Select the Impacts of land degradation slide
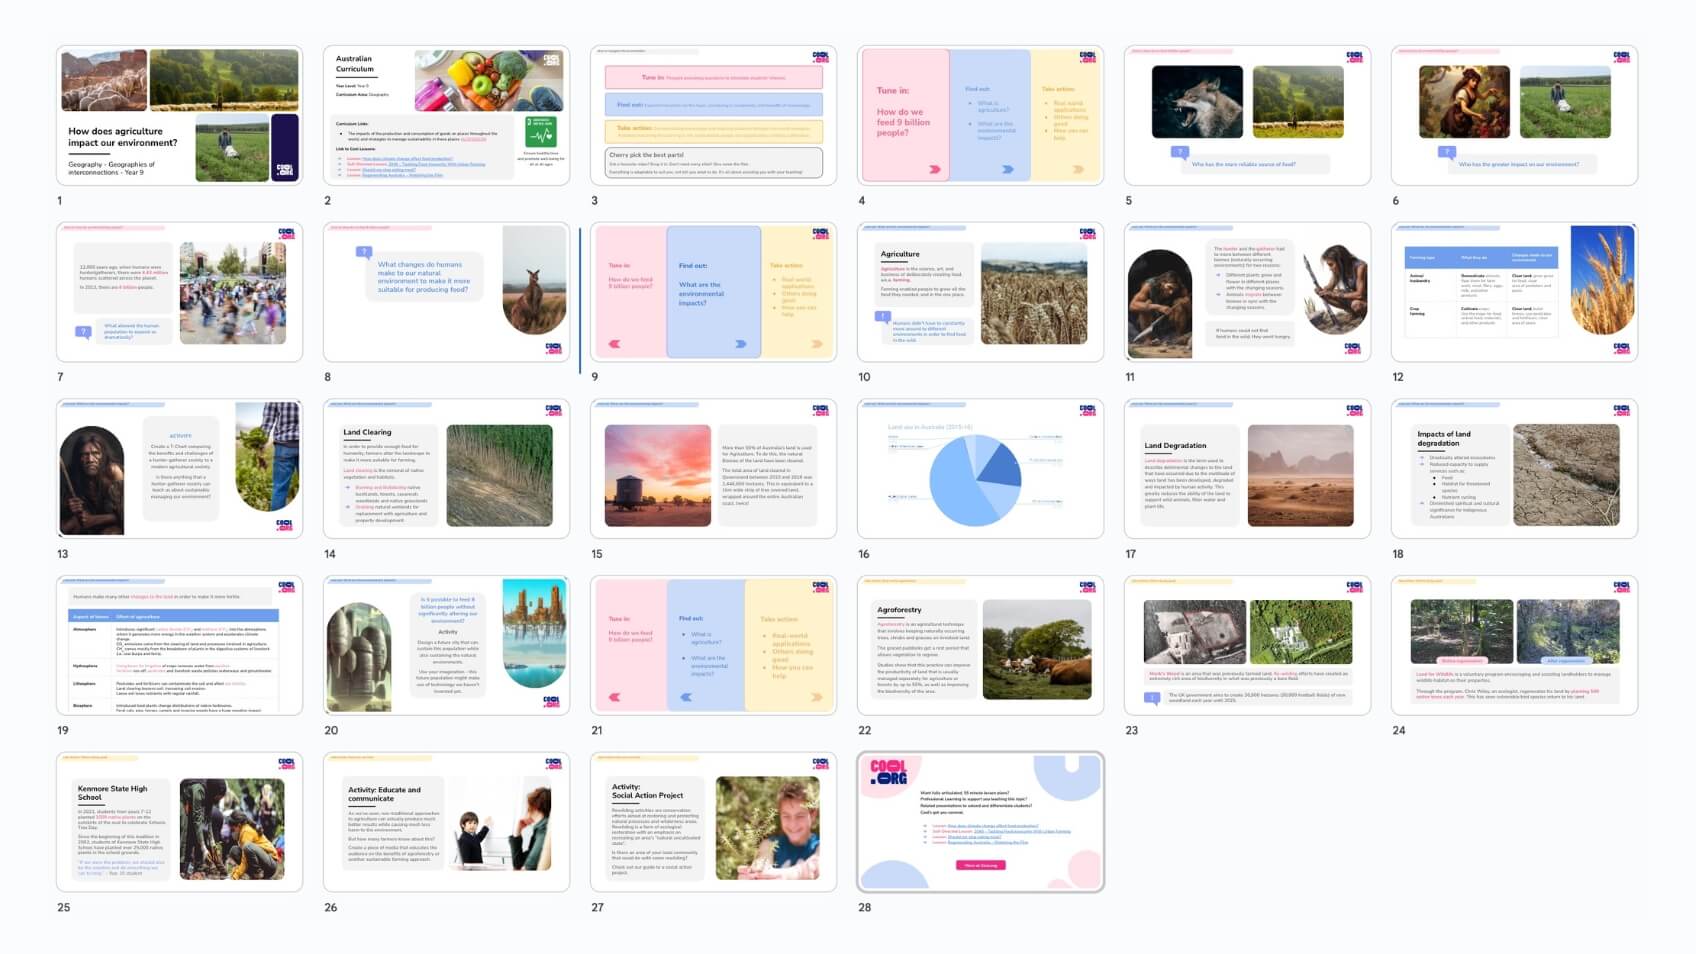This screenshot has height=954, width=1696. (1514, 469)
